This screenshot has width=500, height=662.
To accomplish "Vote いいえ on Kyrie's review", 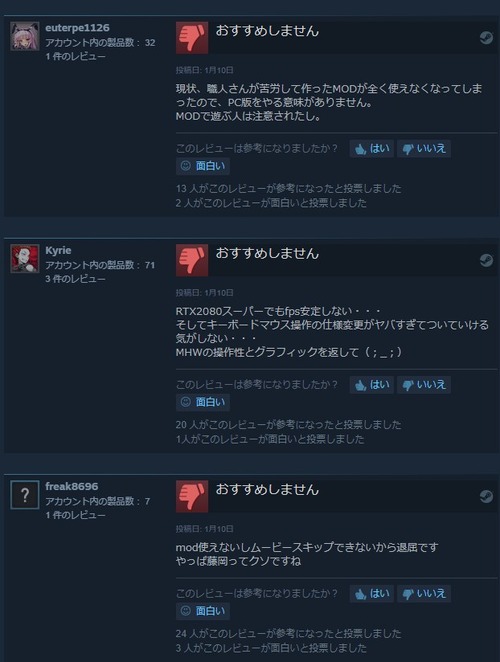I will 424,385.
